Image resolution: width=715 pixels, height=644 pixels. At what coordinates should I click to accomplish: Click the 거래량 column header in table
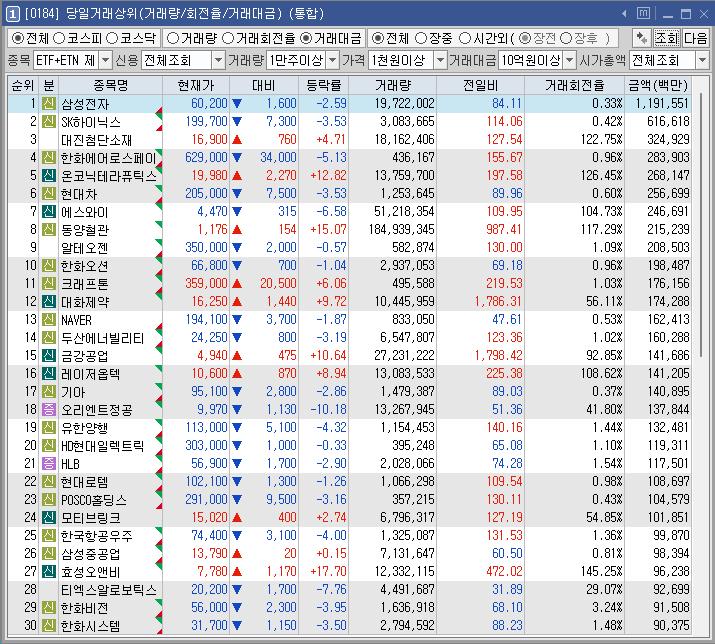click(x=393, y=85)
